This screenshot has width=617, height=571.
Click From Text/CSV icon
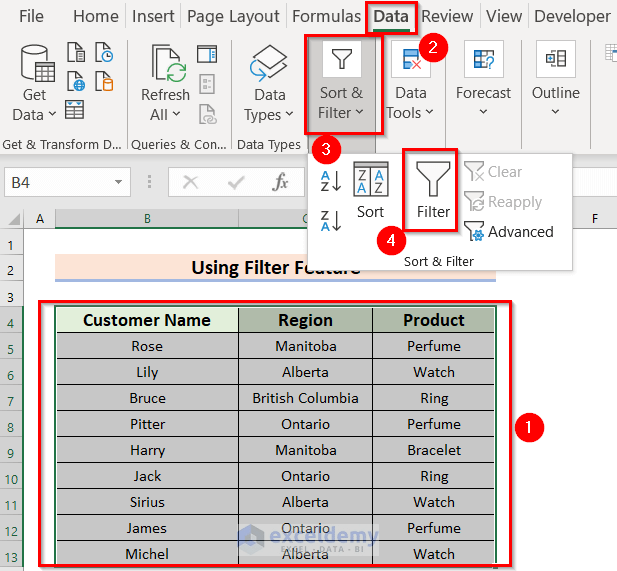76,52
